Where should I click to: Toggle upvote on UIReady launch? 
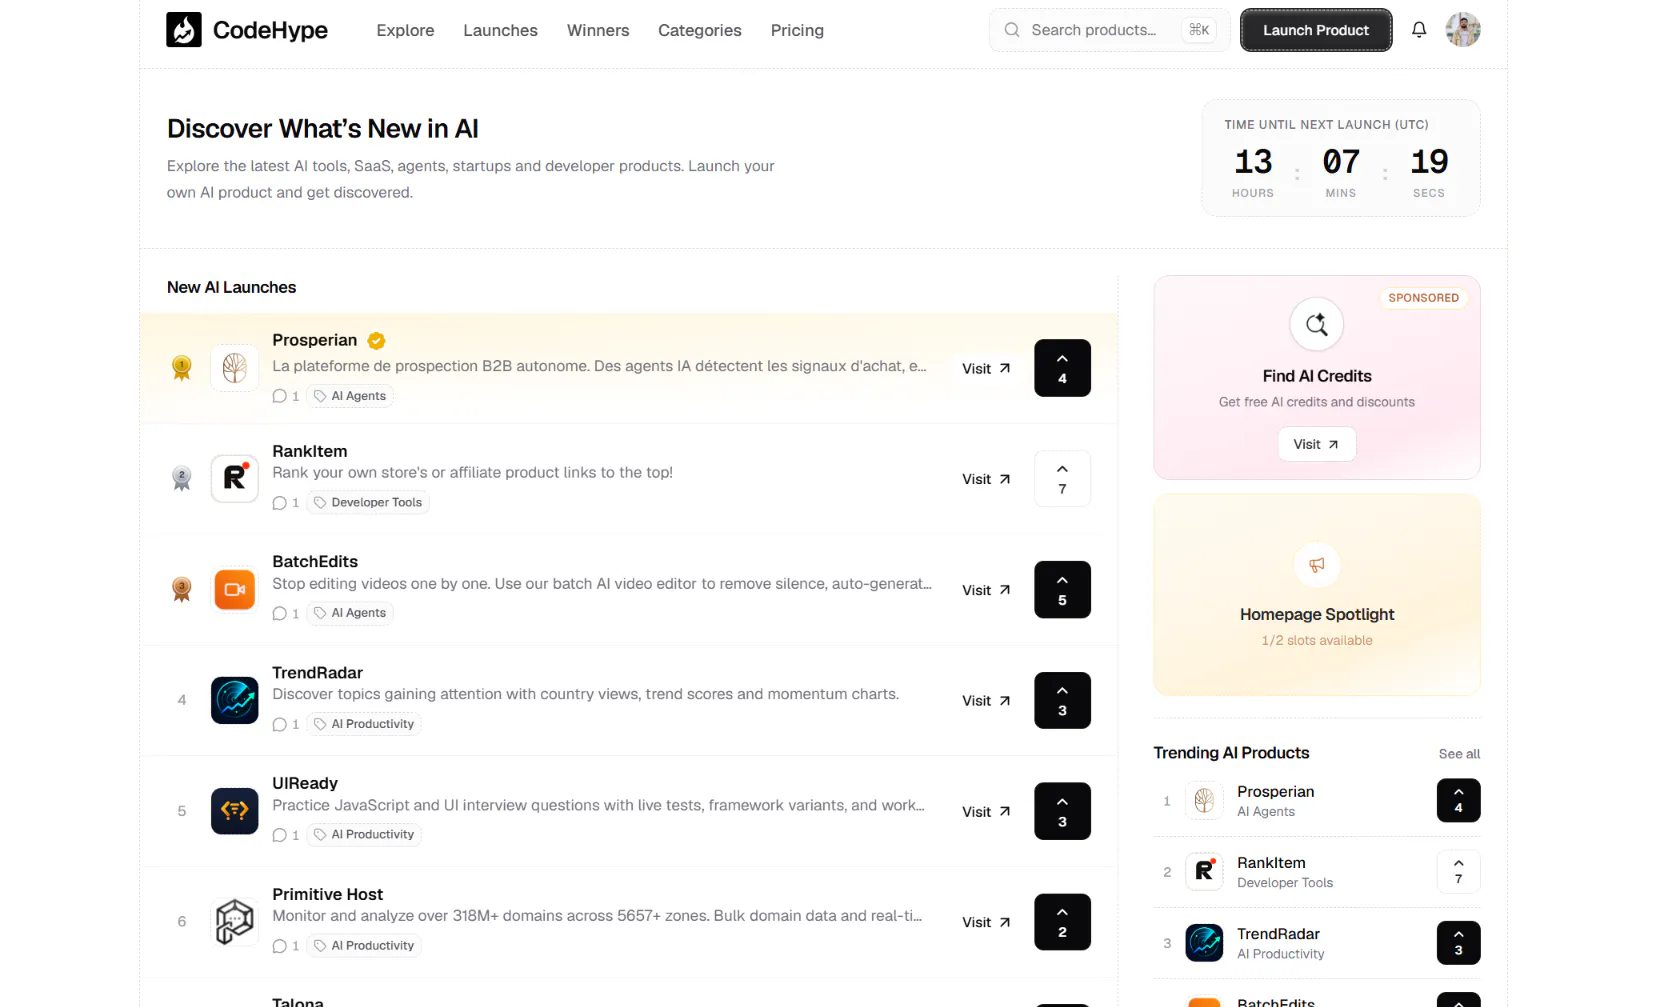point(1062,811)
